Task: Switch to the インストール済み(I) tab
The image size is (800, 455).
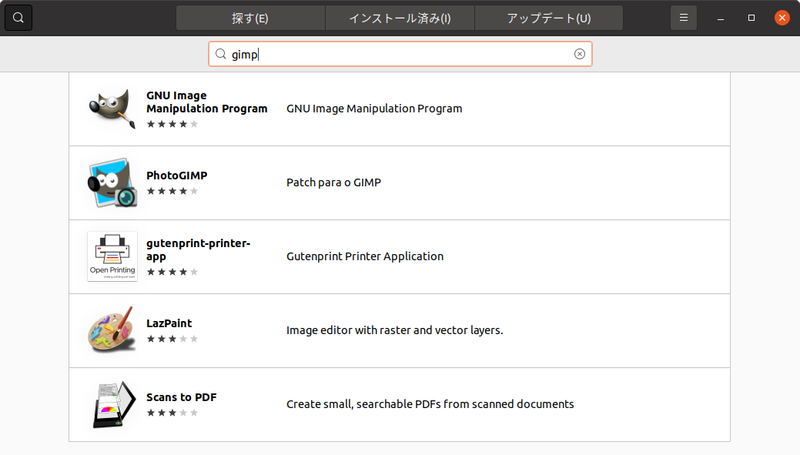Action: (x=399, y=18)
